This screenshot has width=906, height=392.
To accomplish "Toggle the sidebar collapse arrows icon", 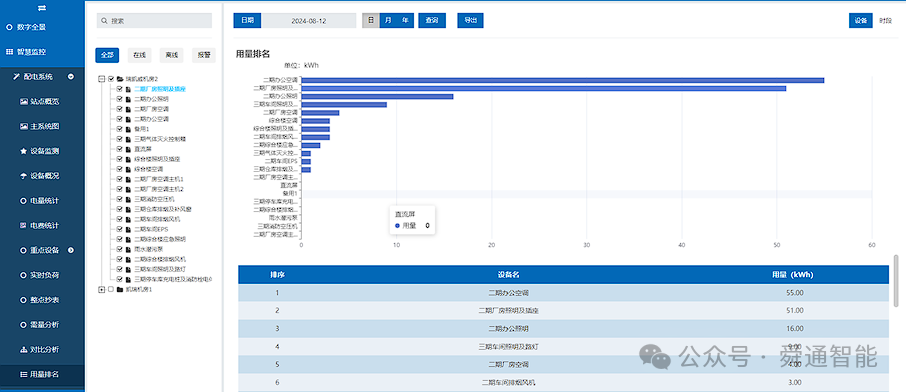I will (x=42, y=8).
